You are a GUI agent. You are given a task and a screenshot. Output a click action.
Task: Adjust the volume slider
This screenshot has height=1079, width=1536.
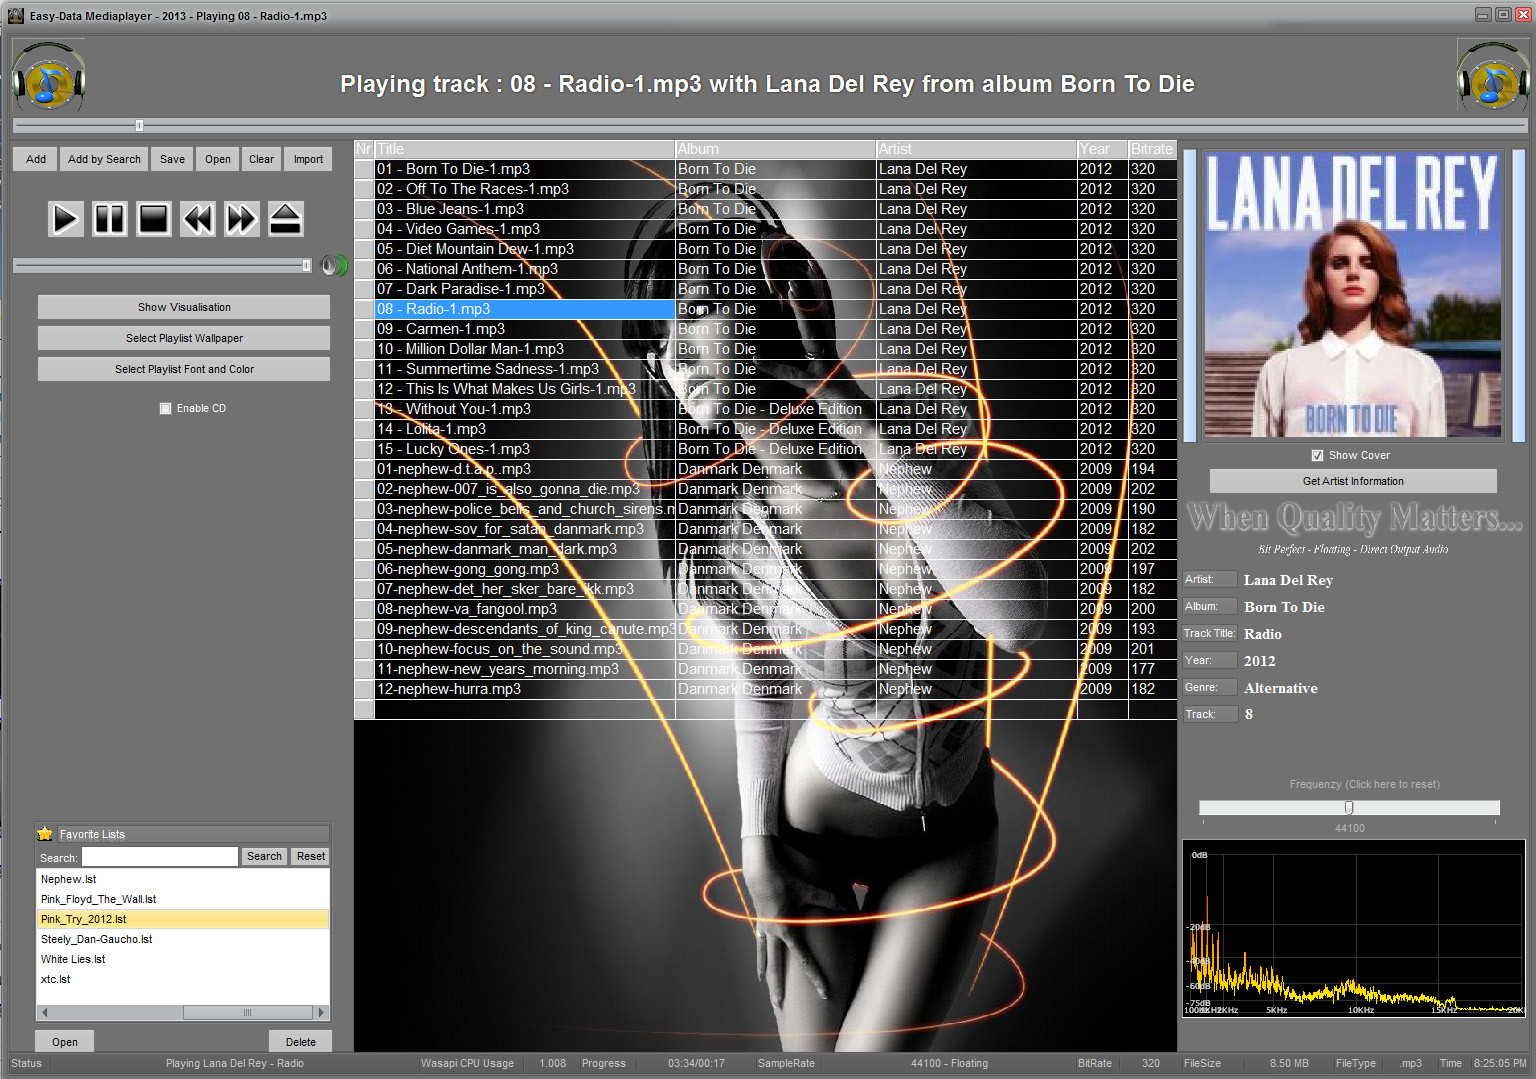tap(163, 265)
